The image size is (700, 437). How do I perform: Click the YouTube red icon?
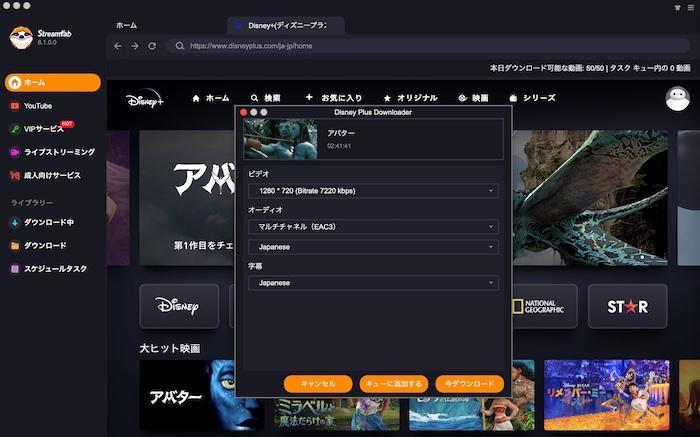click(x=15, y=106)
